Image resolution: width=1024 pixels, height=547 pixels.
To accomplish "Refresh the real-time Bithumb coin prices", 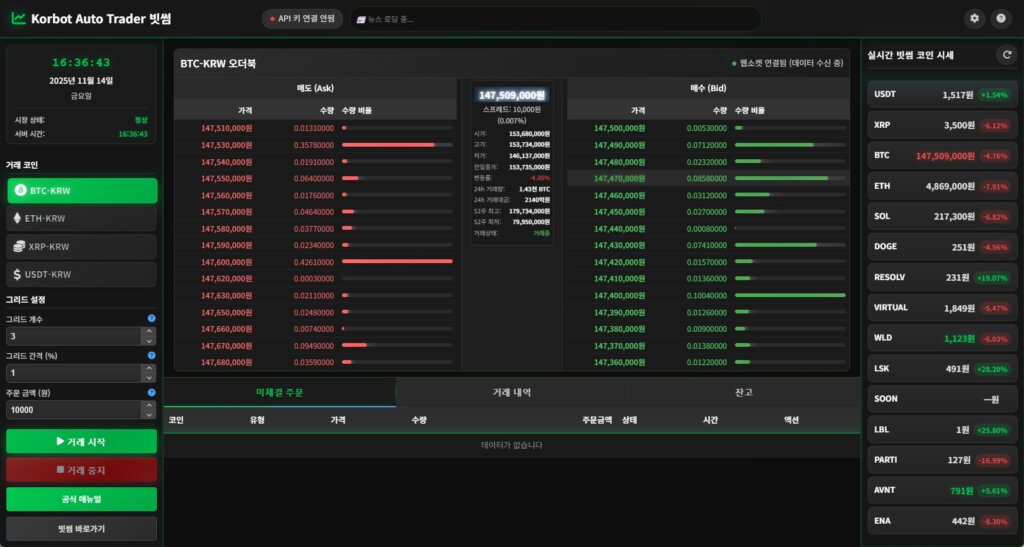I will point(1007,56).
